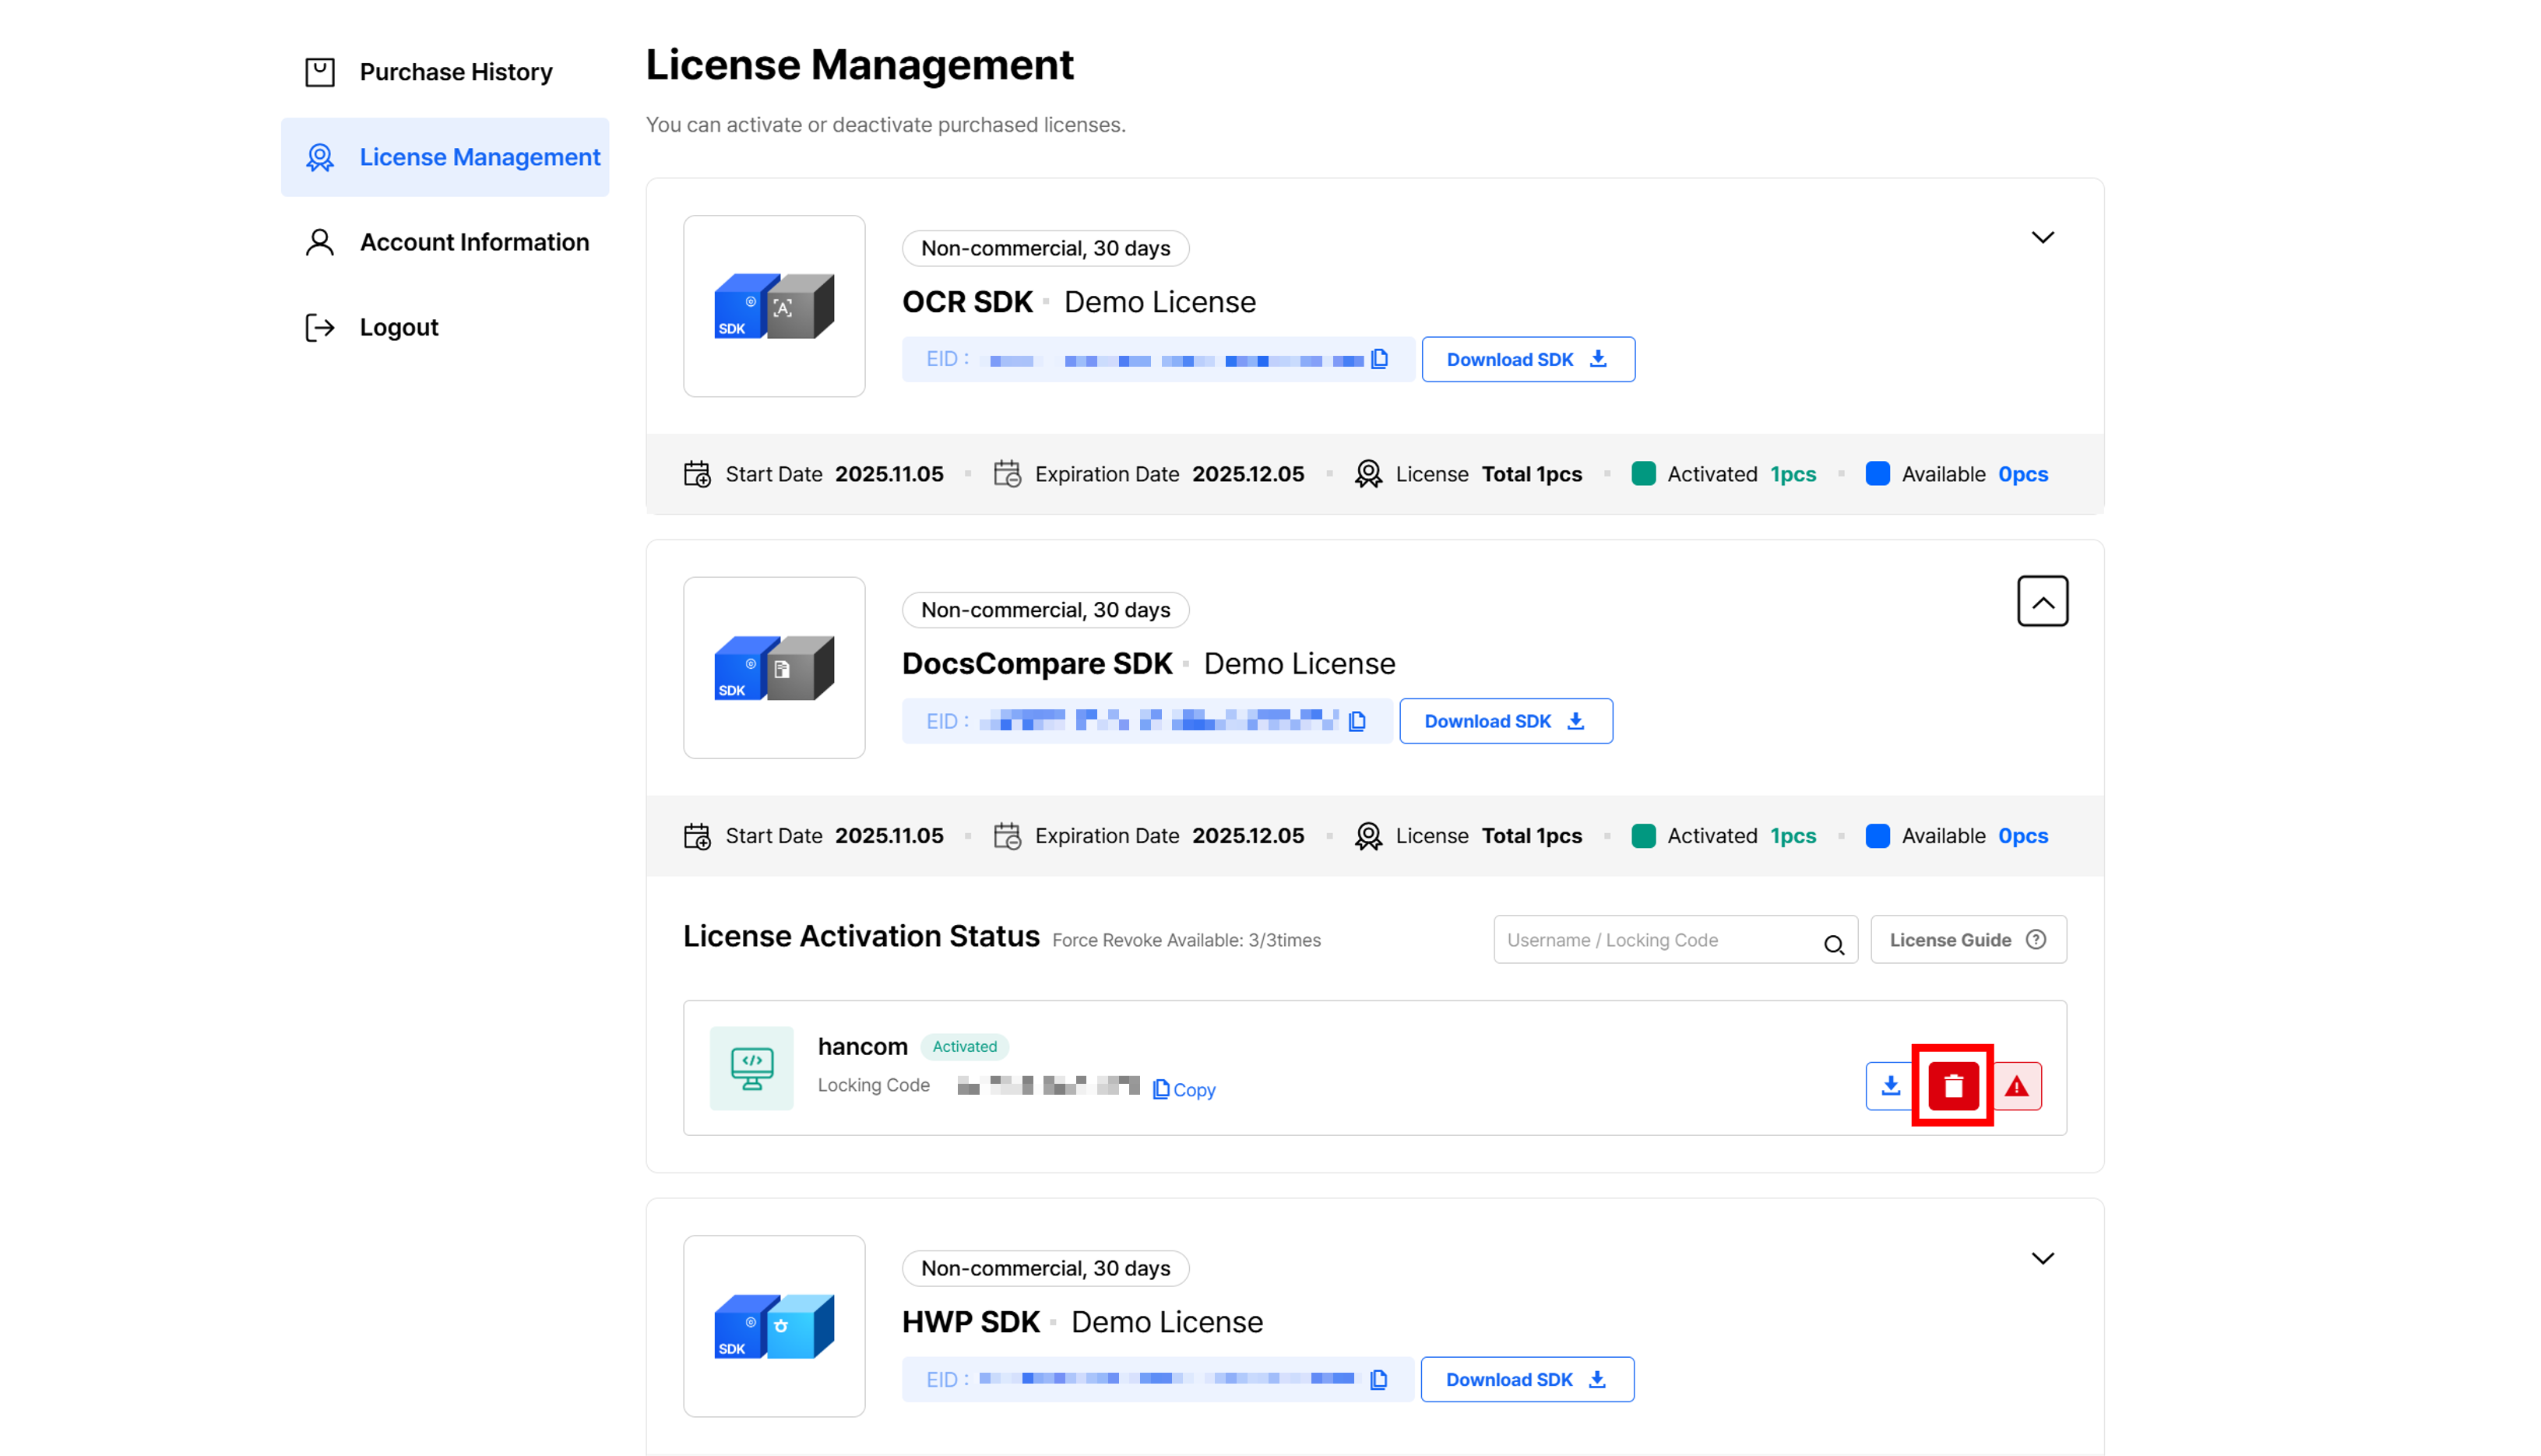Open Account Information from the sidebar
This screenshot has width=2541, height=1456.
(474, 242)
